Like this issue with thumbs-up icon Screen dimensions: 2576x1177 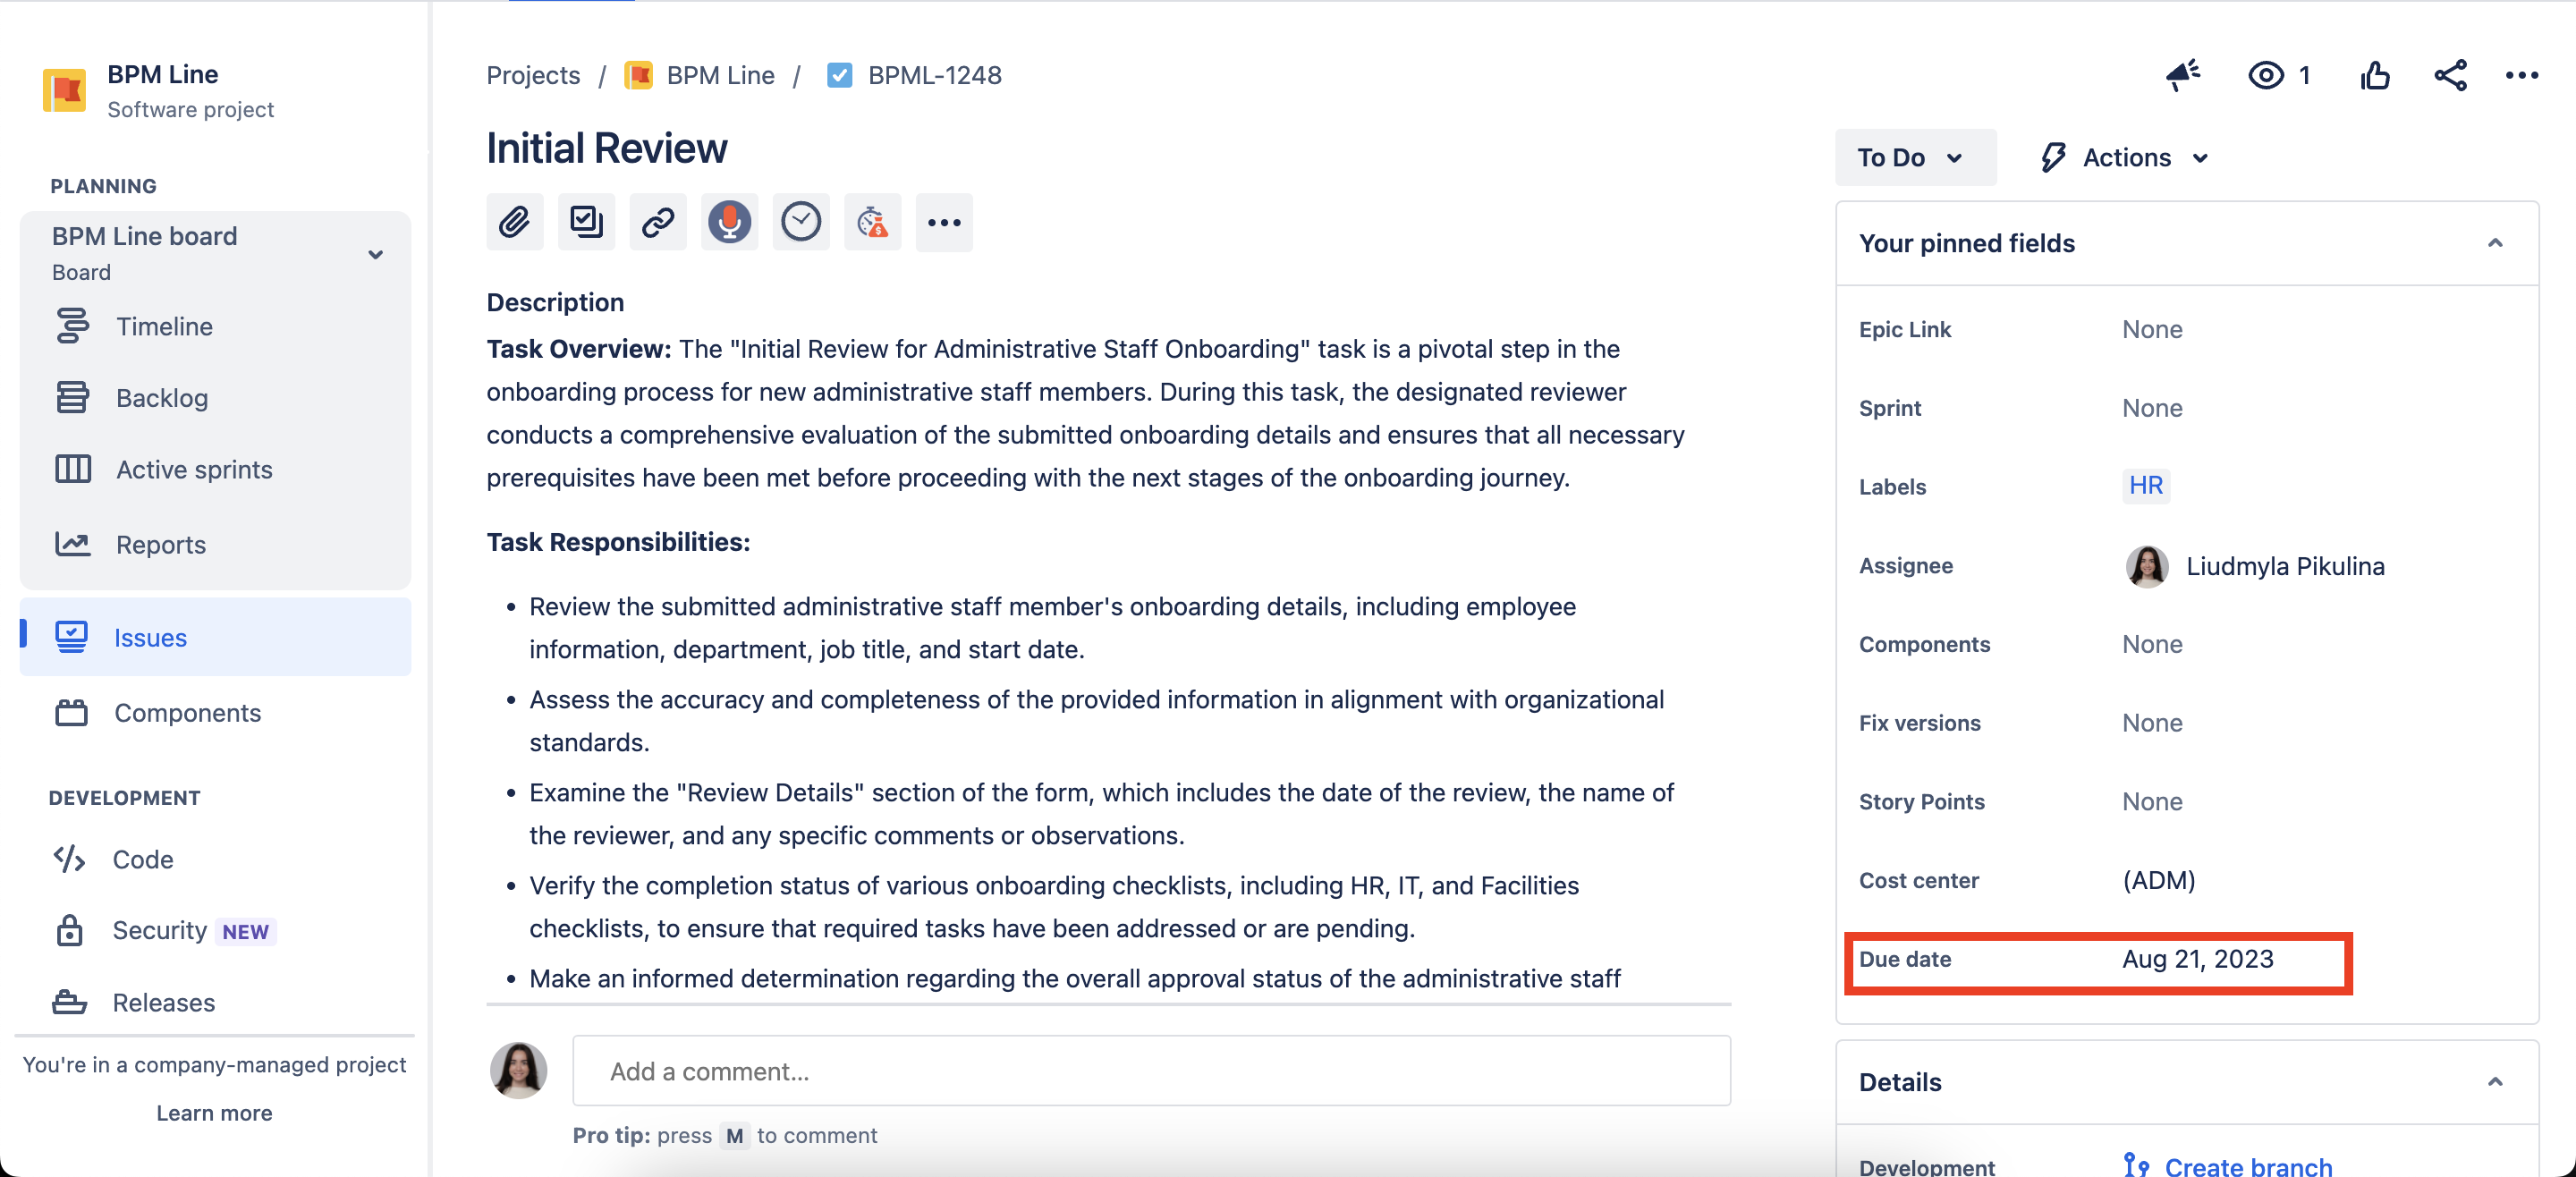coord(2375,76)
